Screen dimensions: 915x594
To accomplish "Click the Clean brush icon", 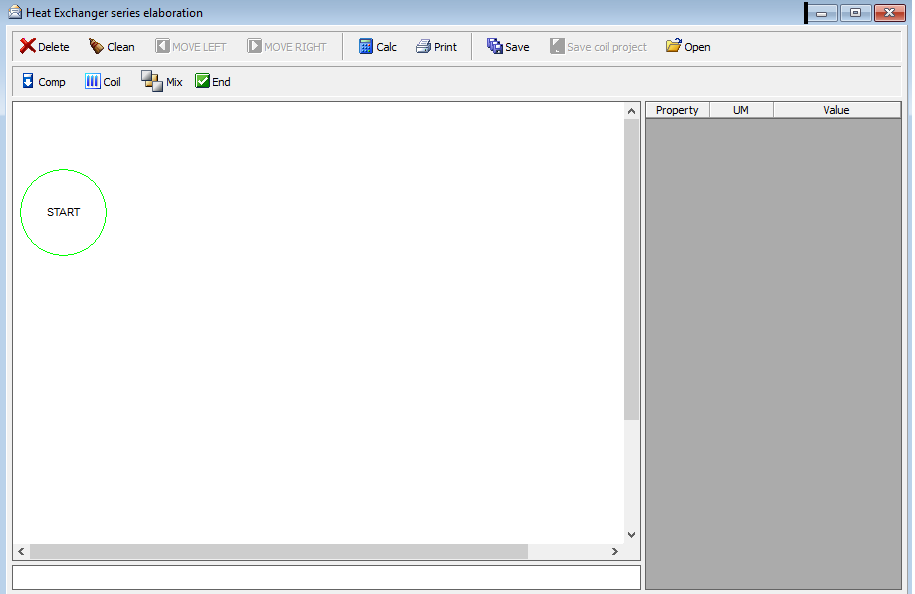I will [x=96, y=46].
